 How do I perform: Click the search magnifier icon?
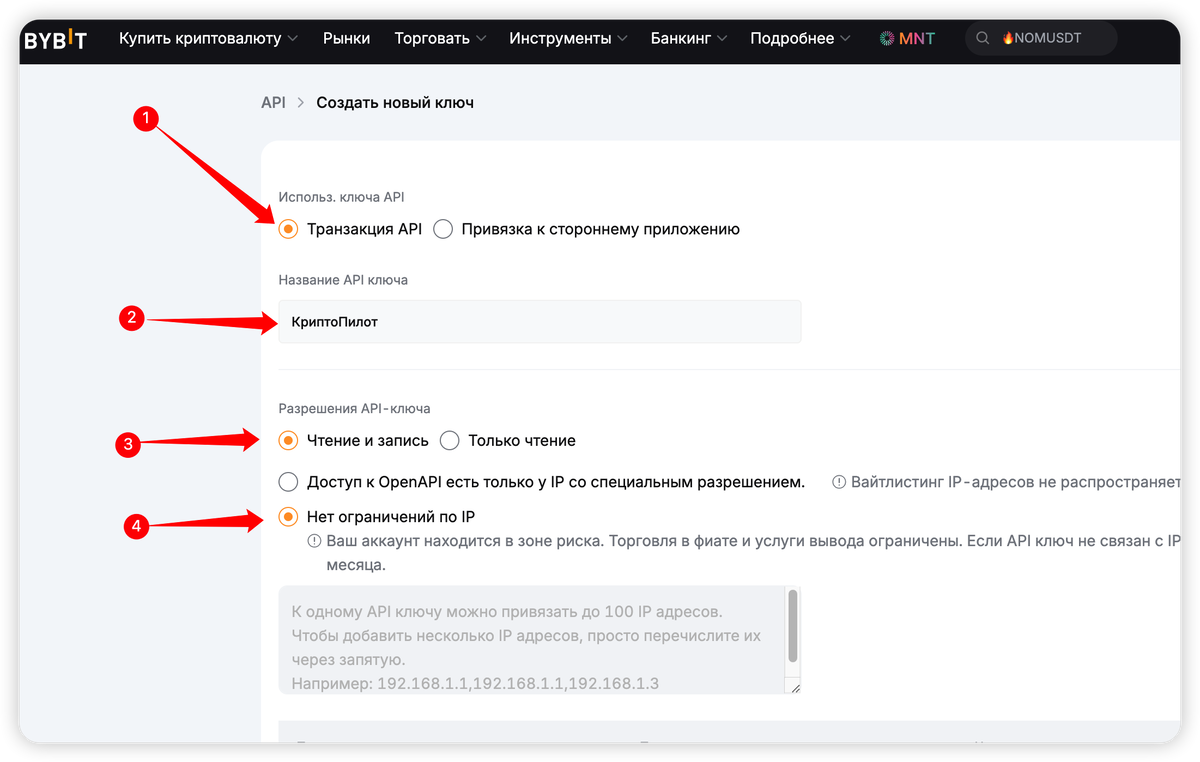pyautogui.click(x=983, y=39)
